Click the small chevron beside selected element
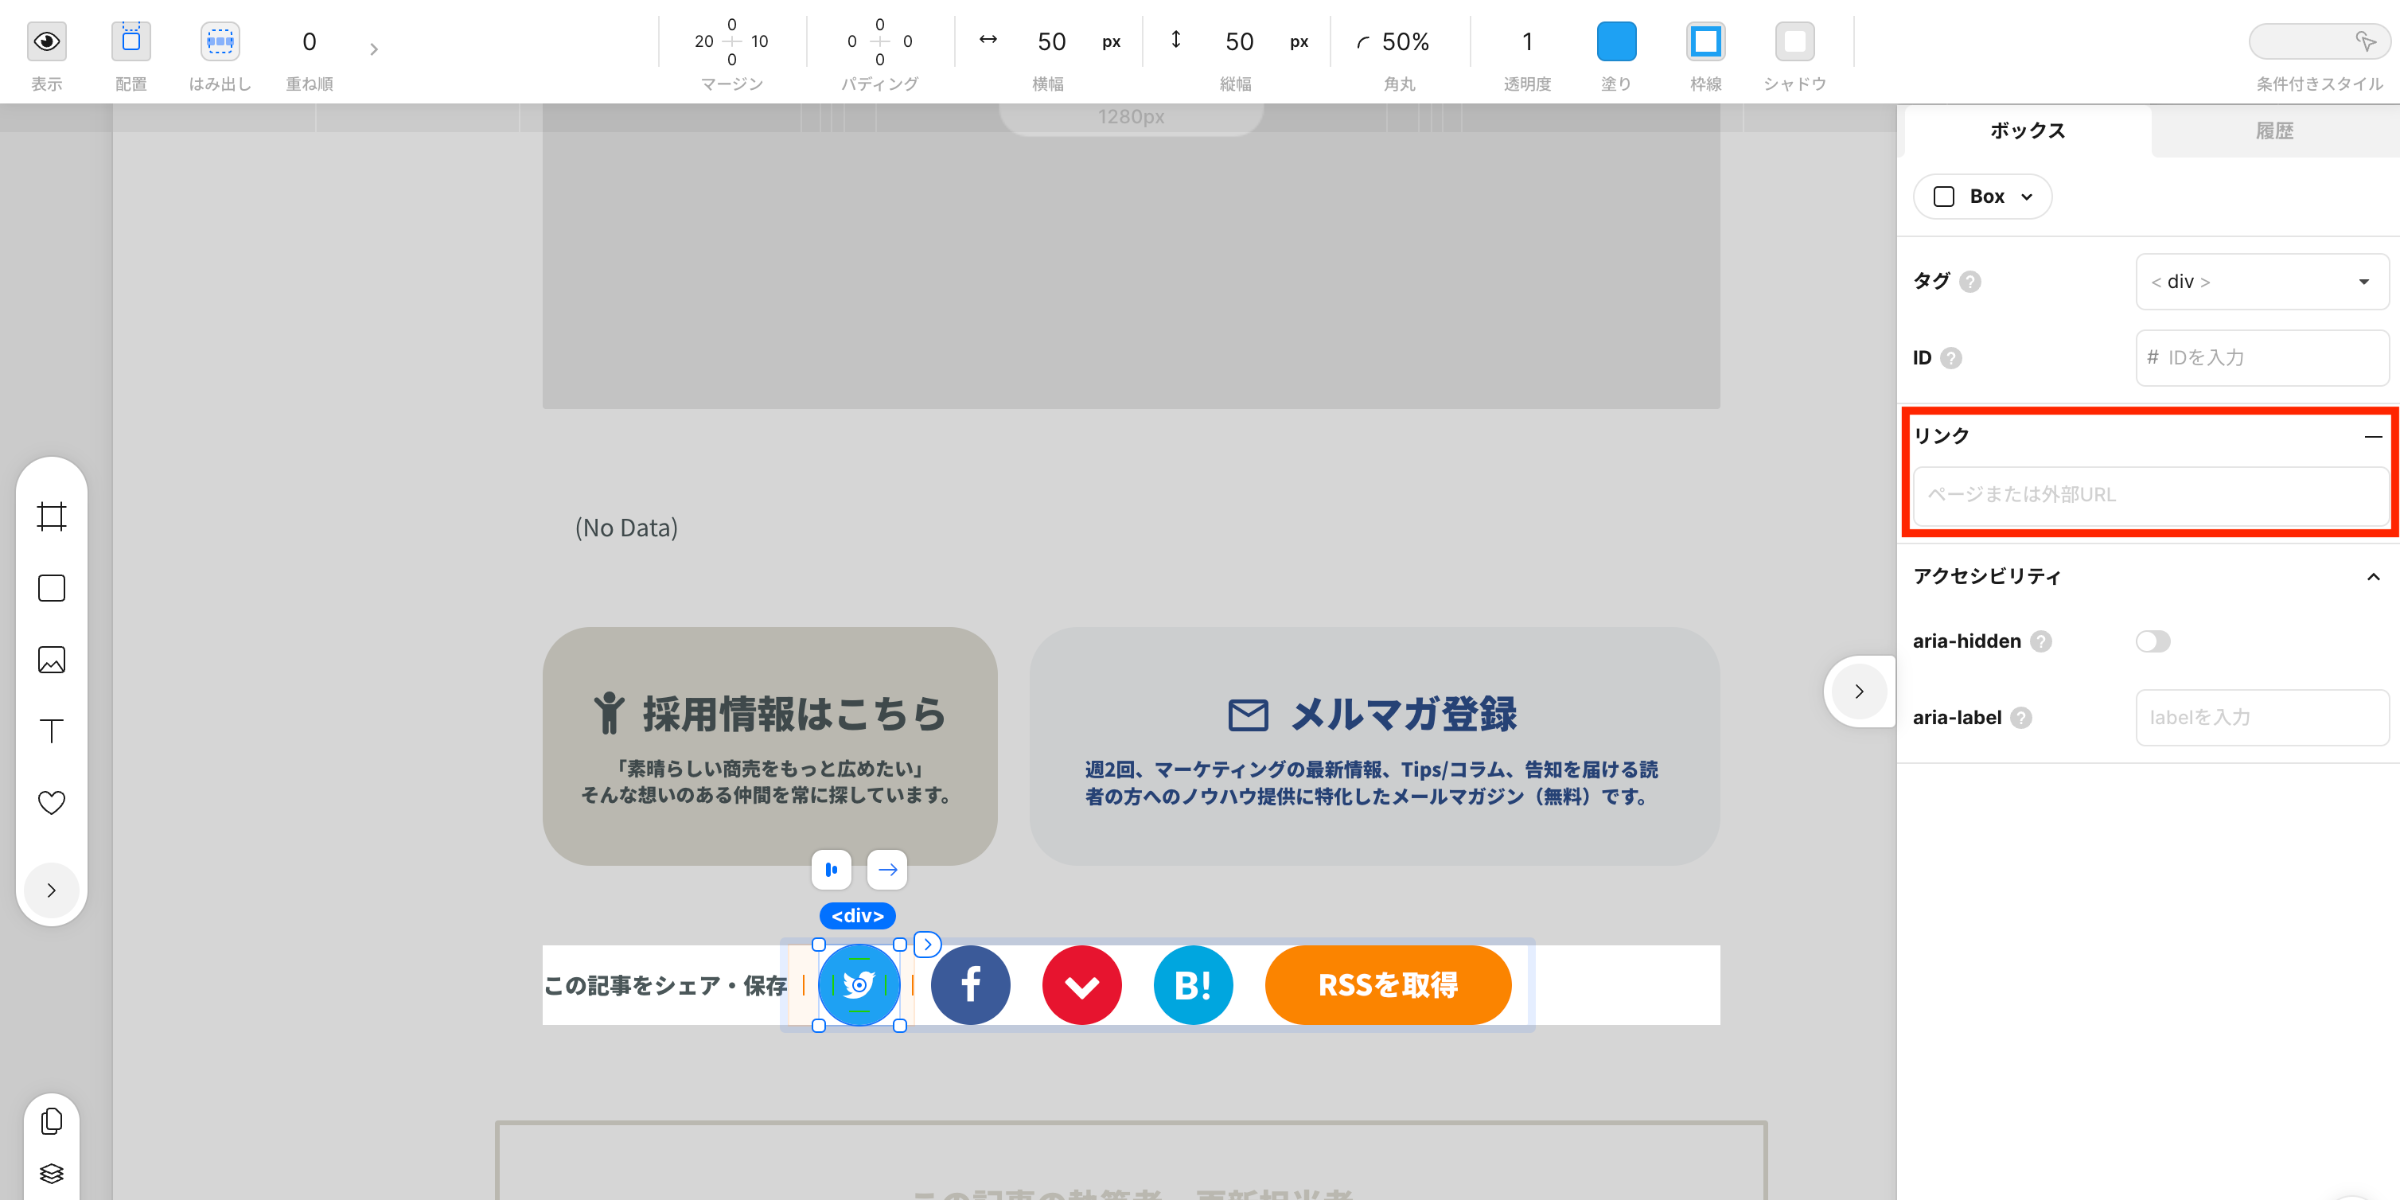Viewport: 2400px width, 1200px height. 928,944
